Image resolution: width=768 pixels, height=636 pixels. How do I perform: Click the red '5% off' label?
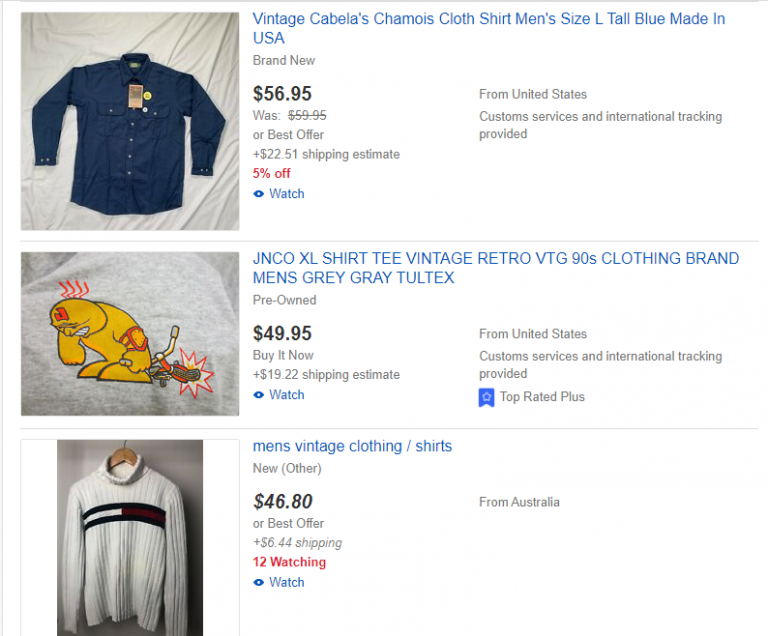click(273, 173)
